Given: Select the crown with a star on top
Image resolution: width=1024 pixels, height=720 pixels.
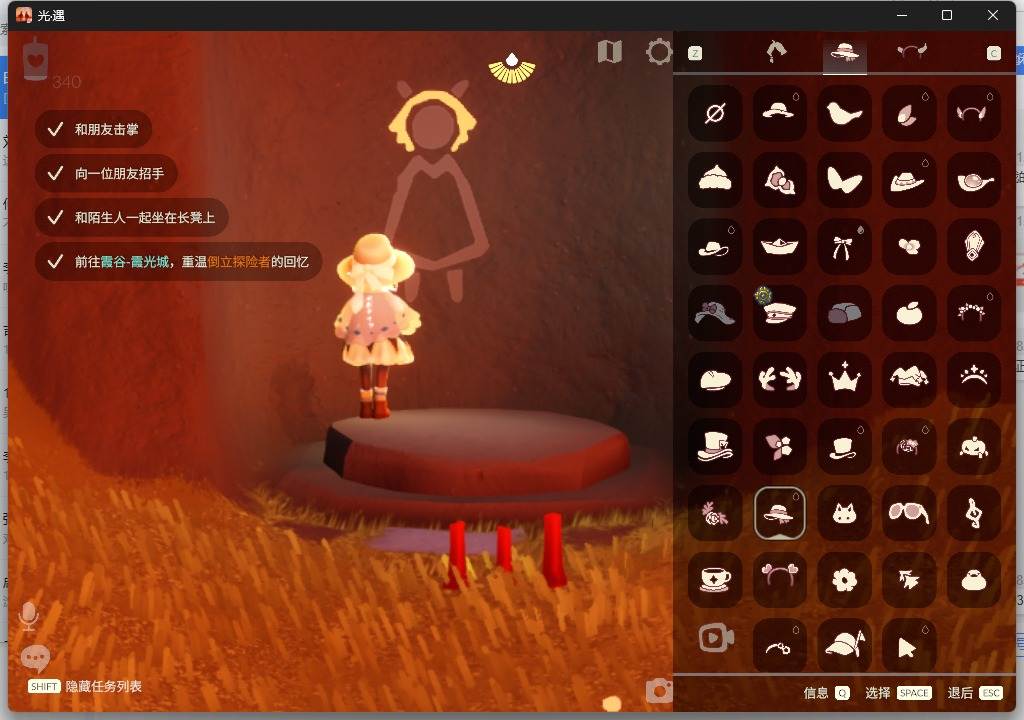Looking at the screenshot, I should tap(844, 380).
